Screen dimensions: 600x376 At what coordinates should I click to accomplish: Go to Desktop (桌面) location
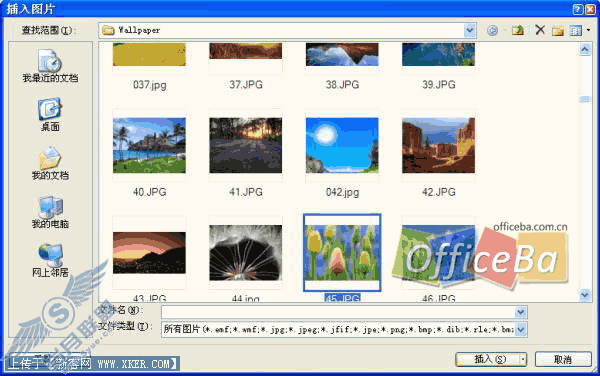(50, 115)
